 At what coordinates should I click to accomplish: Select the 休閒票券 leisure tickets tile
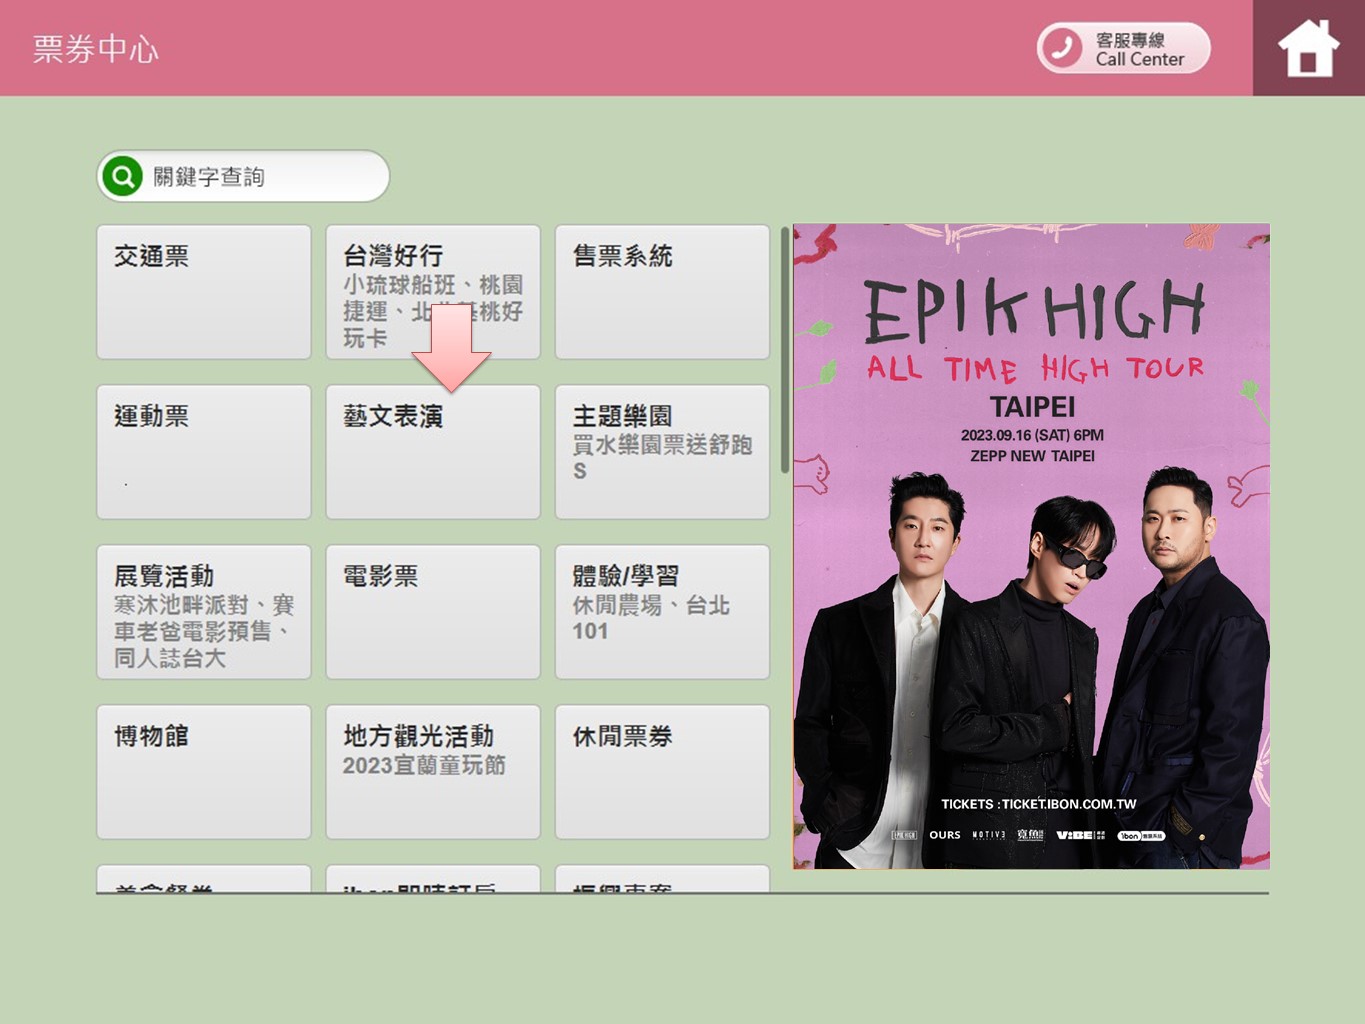pos(662,772)
